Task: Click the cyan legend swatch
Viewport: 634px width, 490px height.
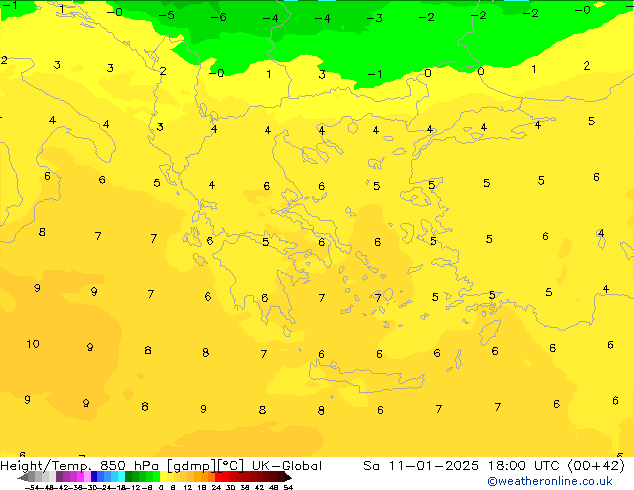Action: (122, 477)
